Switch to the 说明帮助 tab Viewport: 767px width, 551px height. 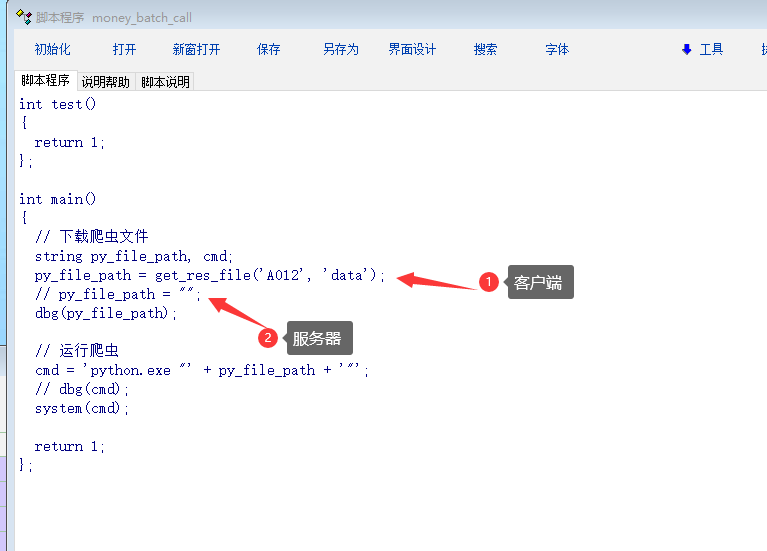coord(106,82)
